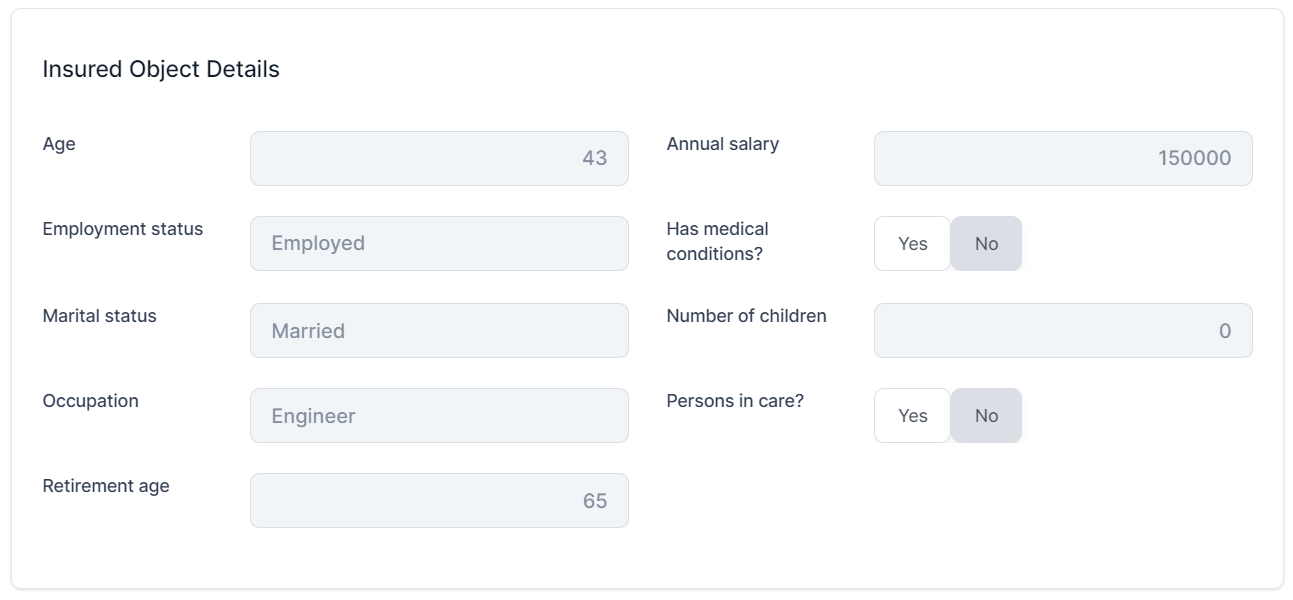The image size is (1293, 600).
Task: Choose No for Persons in care
Action: coord(986,416)
